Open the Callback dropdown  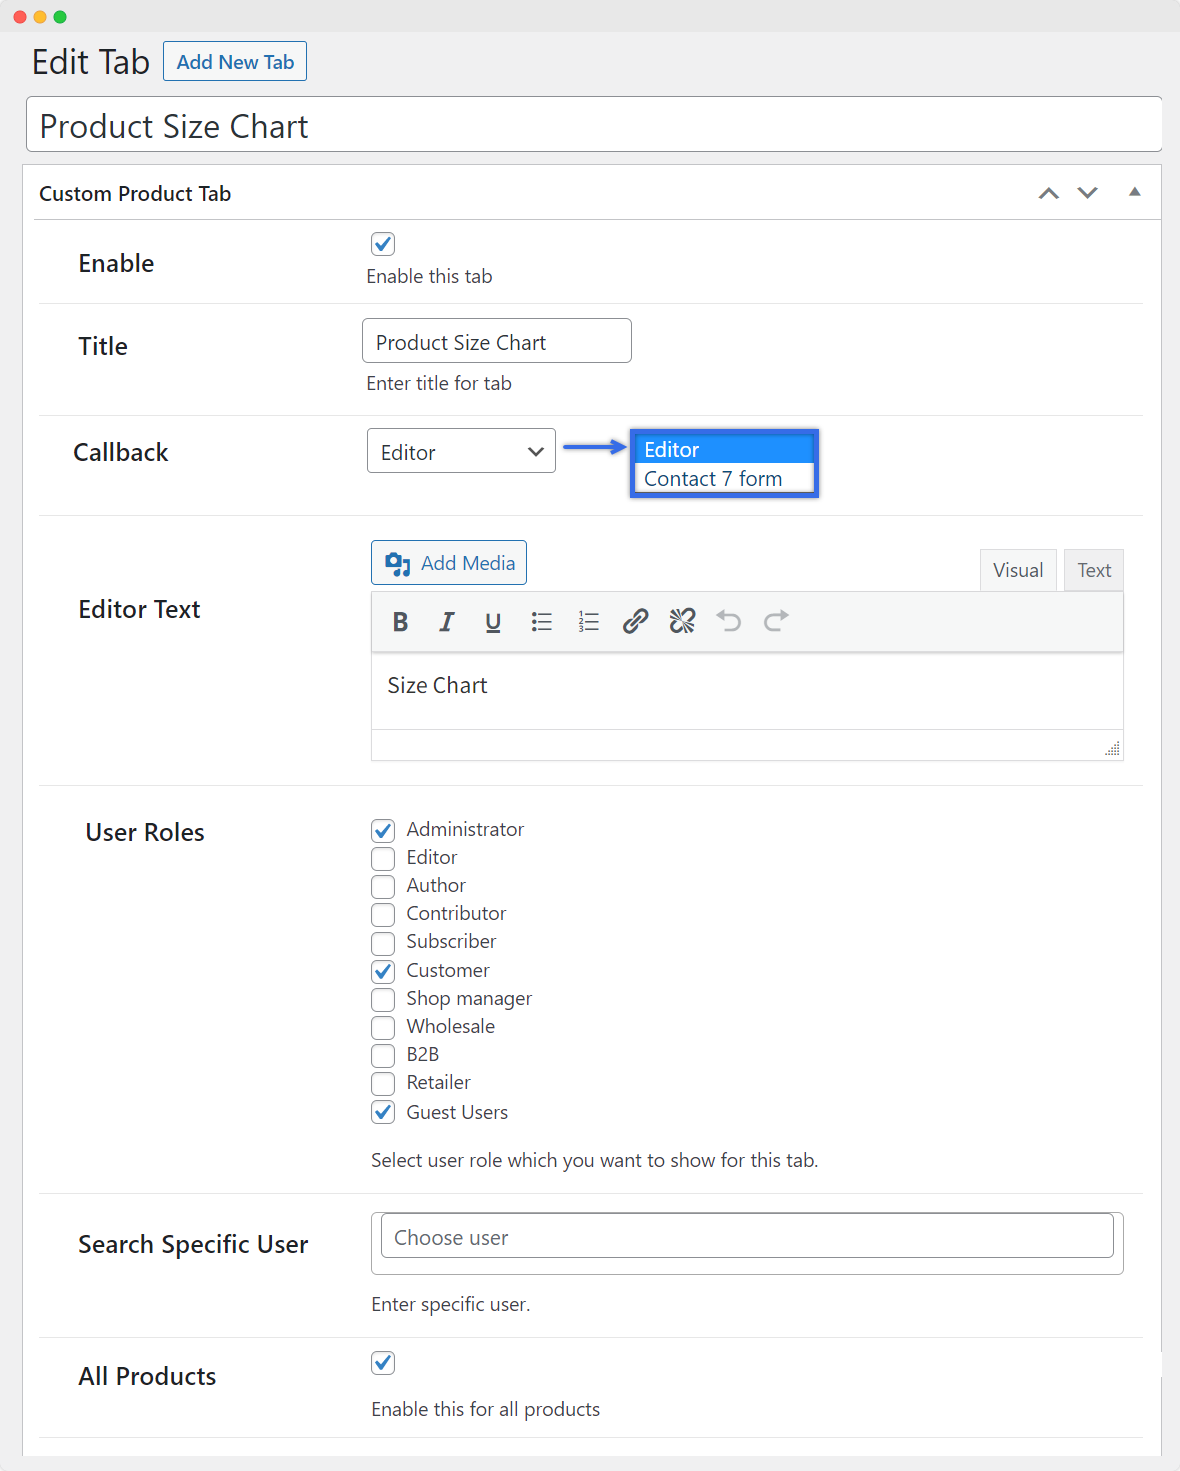pos(461,452)
